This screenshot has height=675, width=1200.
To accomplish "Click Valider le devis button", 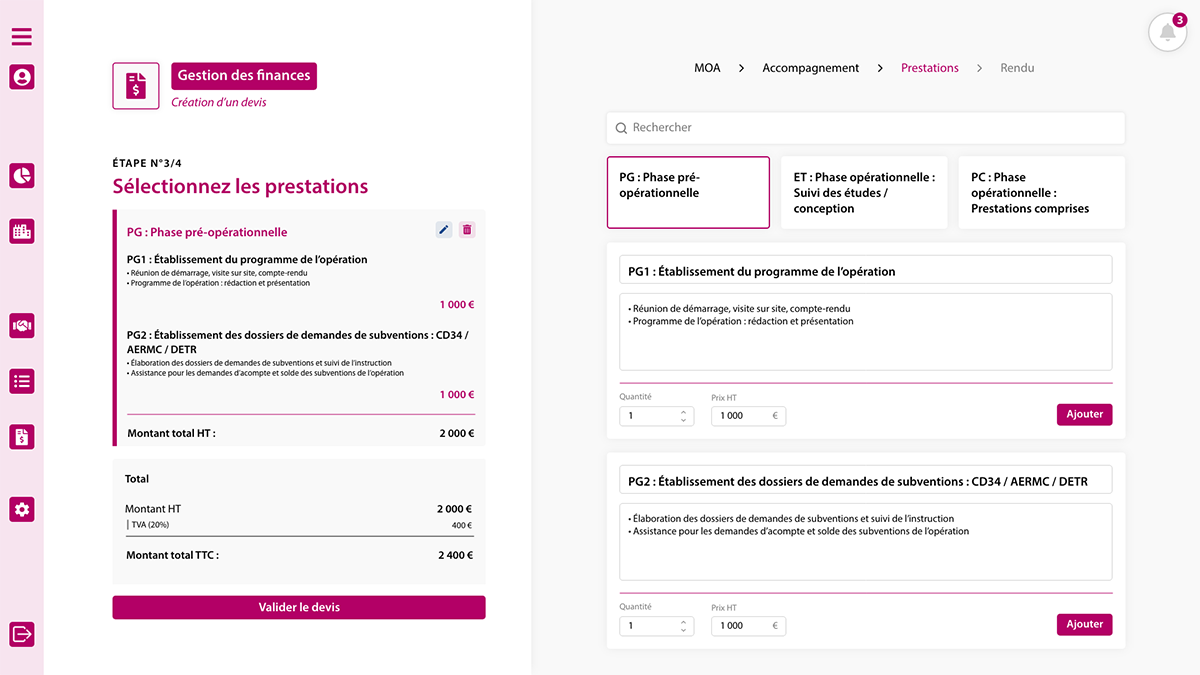I will [x=298, y=607].
